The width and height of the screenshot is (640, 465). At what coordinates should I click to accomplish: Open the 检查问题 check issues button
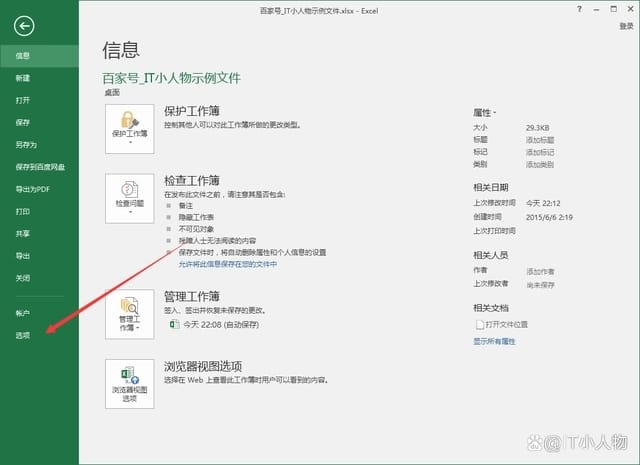130,198
